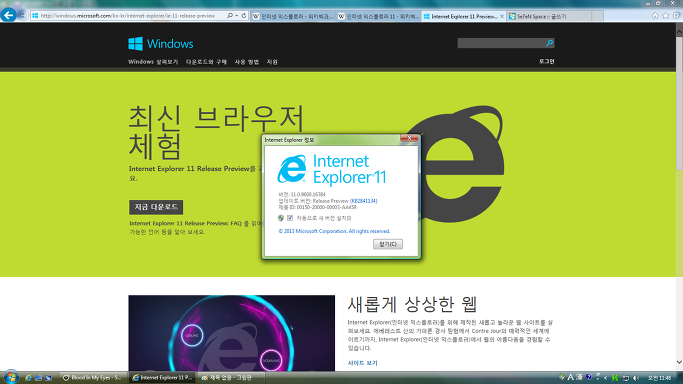Click the green tray application icon
Viewport: 683px width, 384px height.
click(x=615, y=378)
